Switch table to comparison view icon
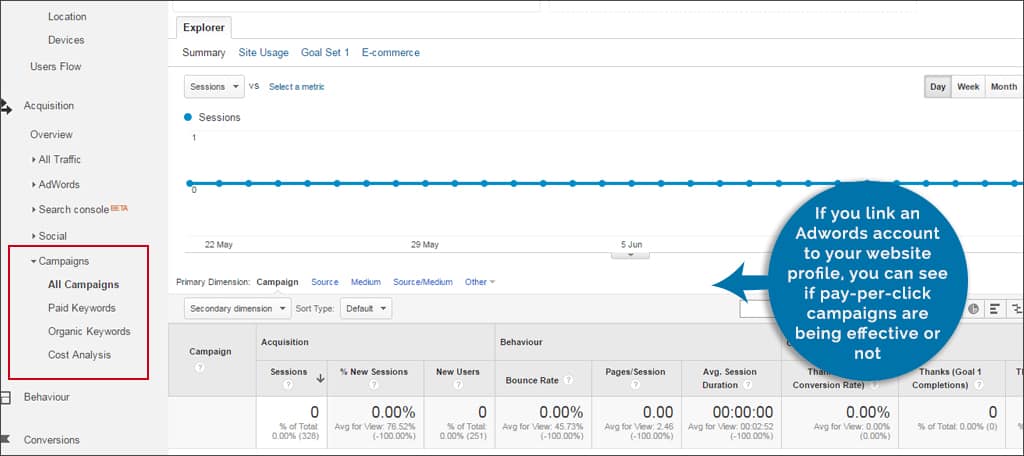The height and width of the screenshot is (456, 1024). (1016, 309)
